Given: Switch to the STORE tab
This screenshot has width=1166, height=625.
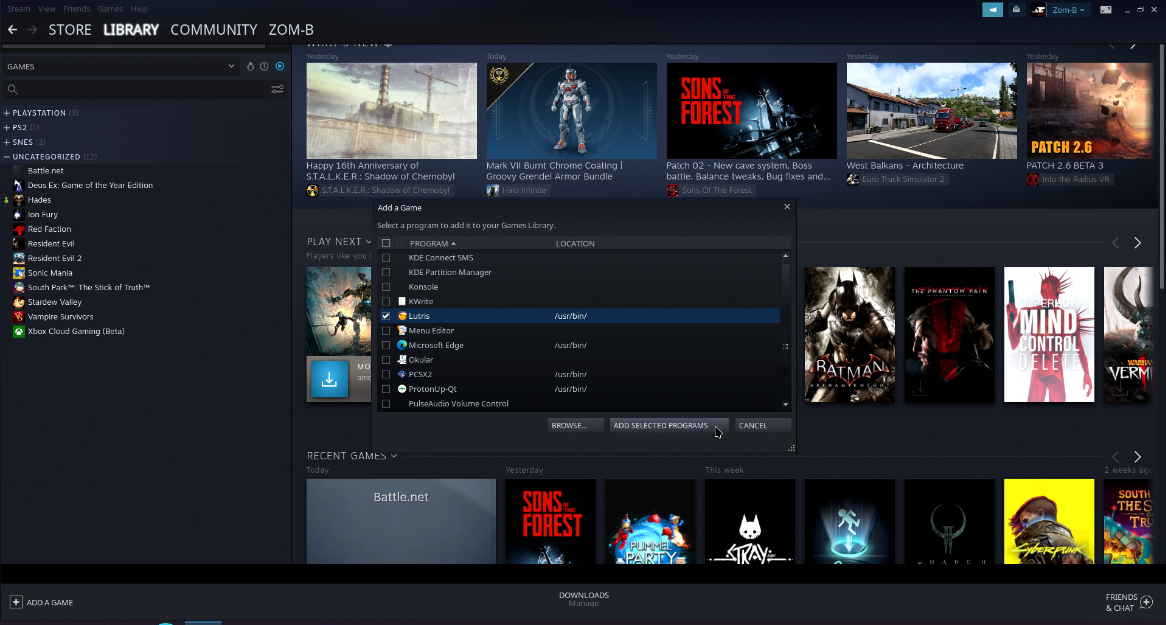Looking at the screenshot, I should pyautogui.click(x=70, y=30).
